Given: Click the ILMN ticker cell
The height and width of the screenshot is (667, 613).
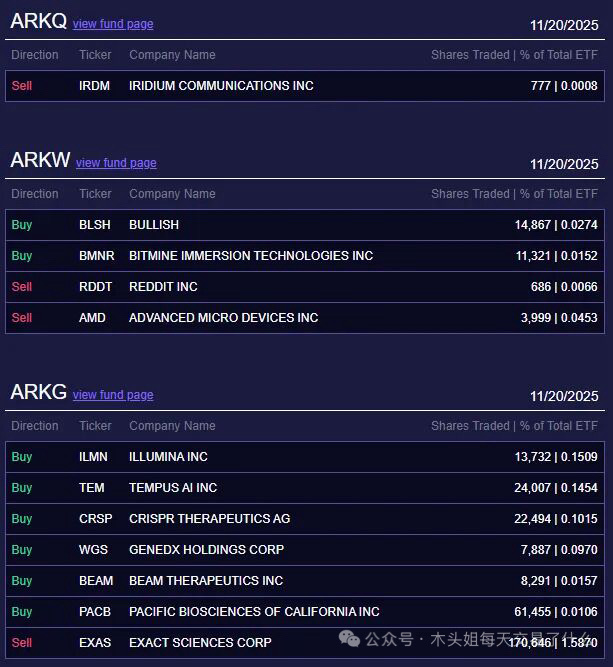Looking at the screenshot, I should click(x=94, y=457).
